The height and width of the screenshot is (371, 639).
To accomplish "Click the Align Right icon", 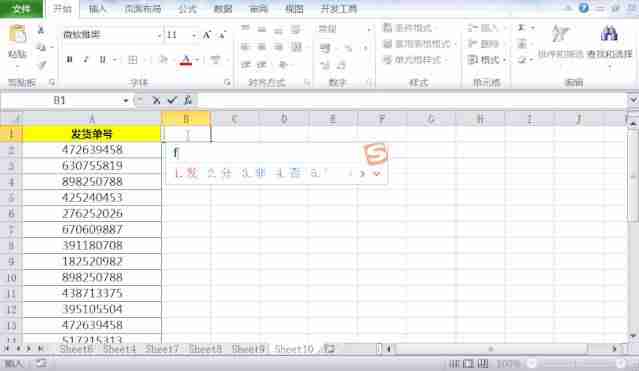I will point(278,46).
